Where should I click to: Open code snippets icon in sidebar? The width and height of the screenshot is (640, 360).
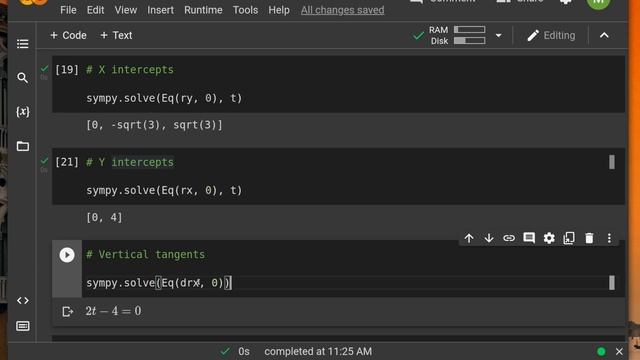[x=22, y=300]
